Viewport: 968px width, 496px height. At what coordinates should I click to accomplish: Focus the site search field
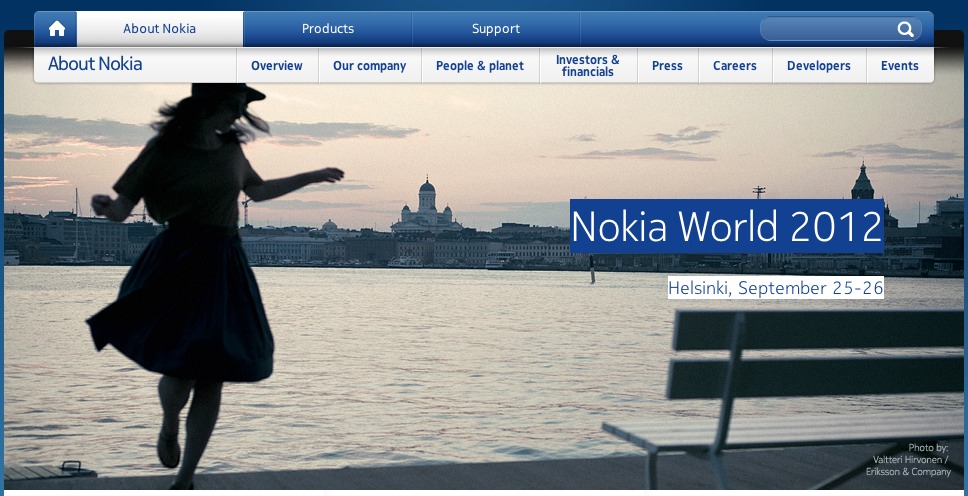840,29
